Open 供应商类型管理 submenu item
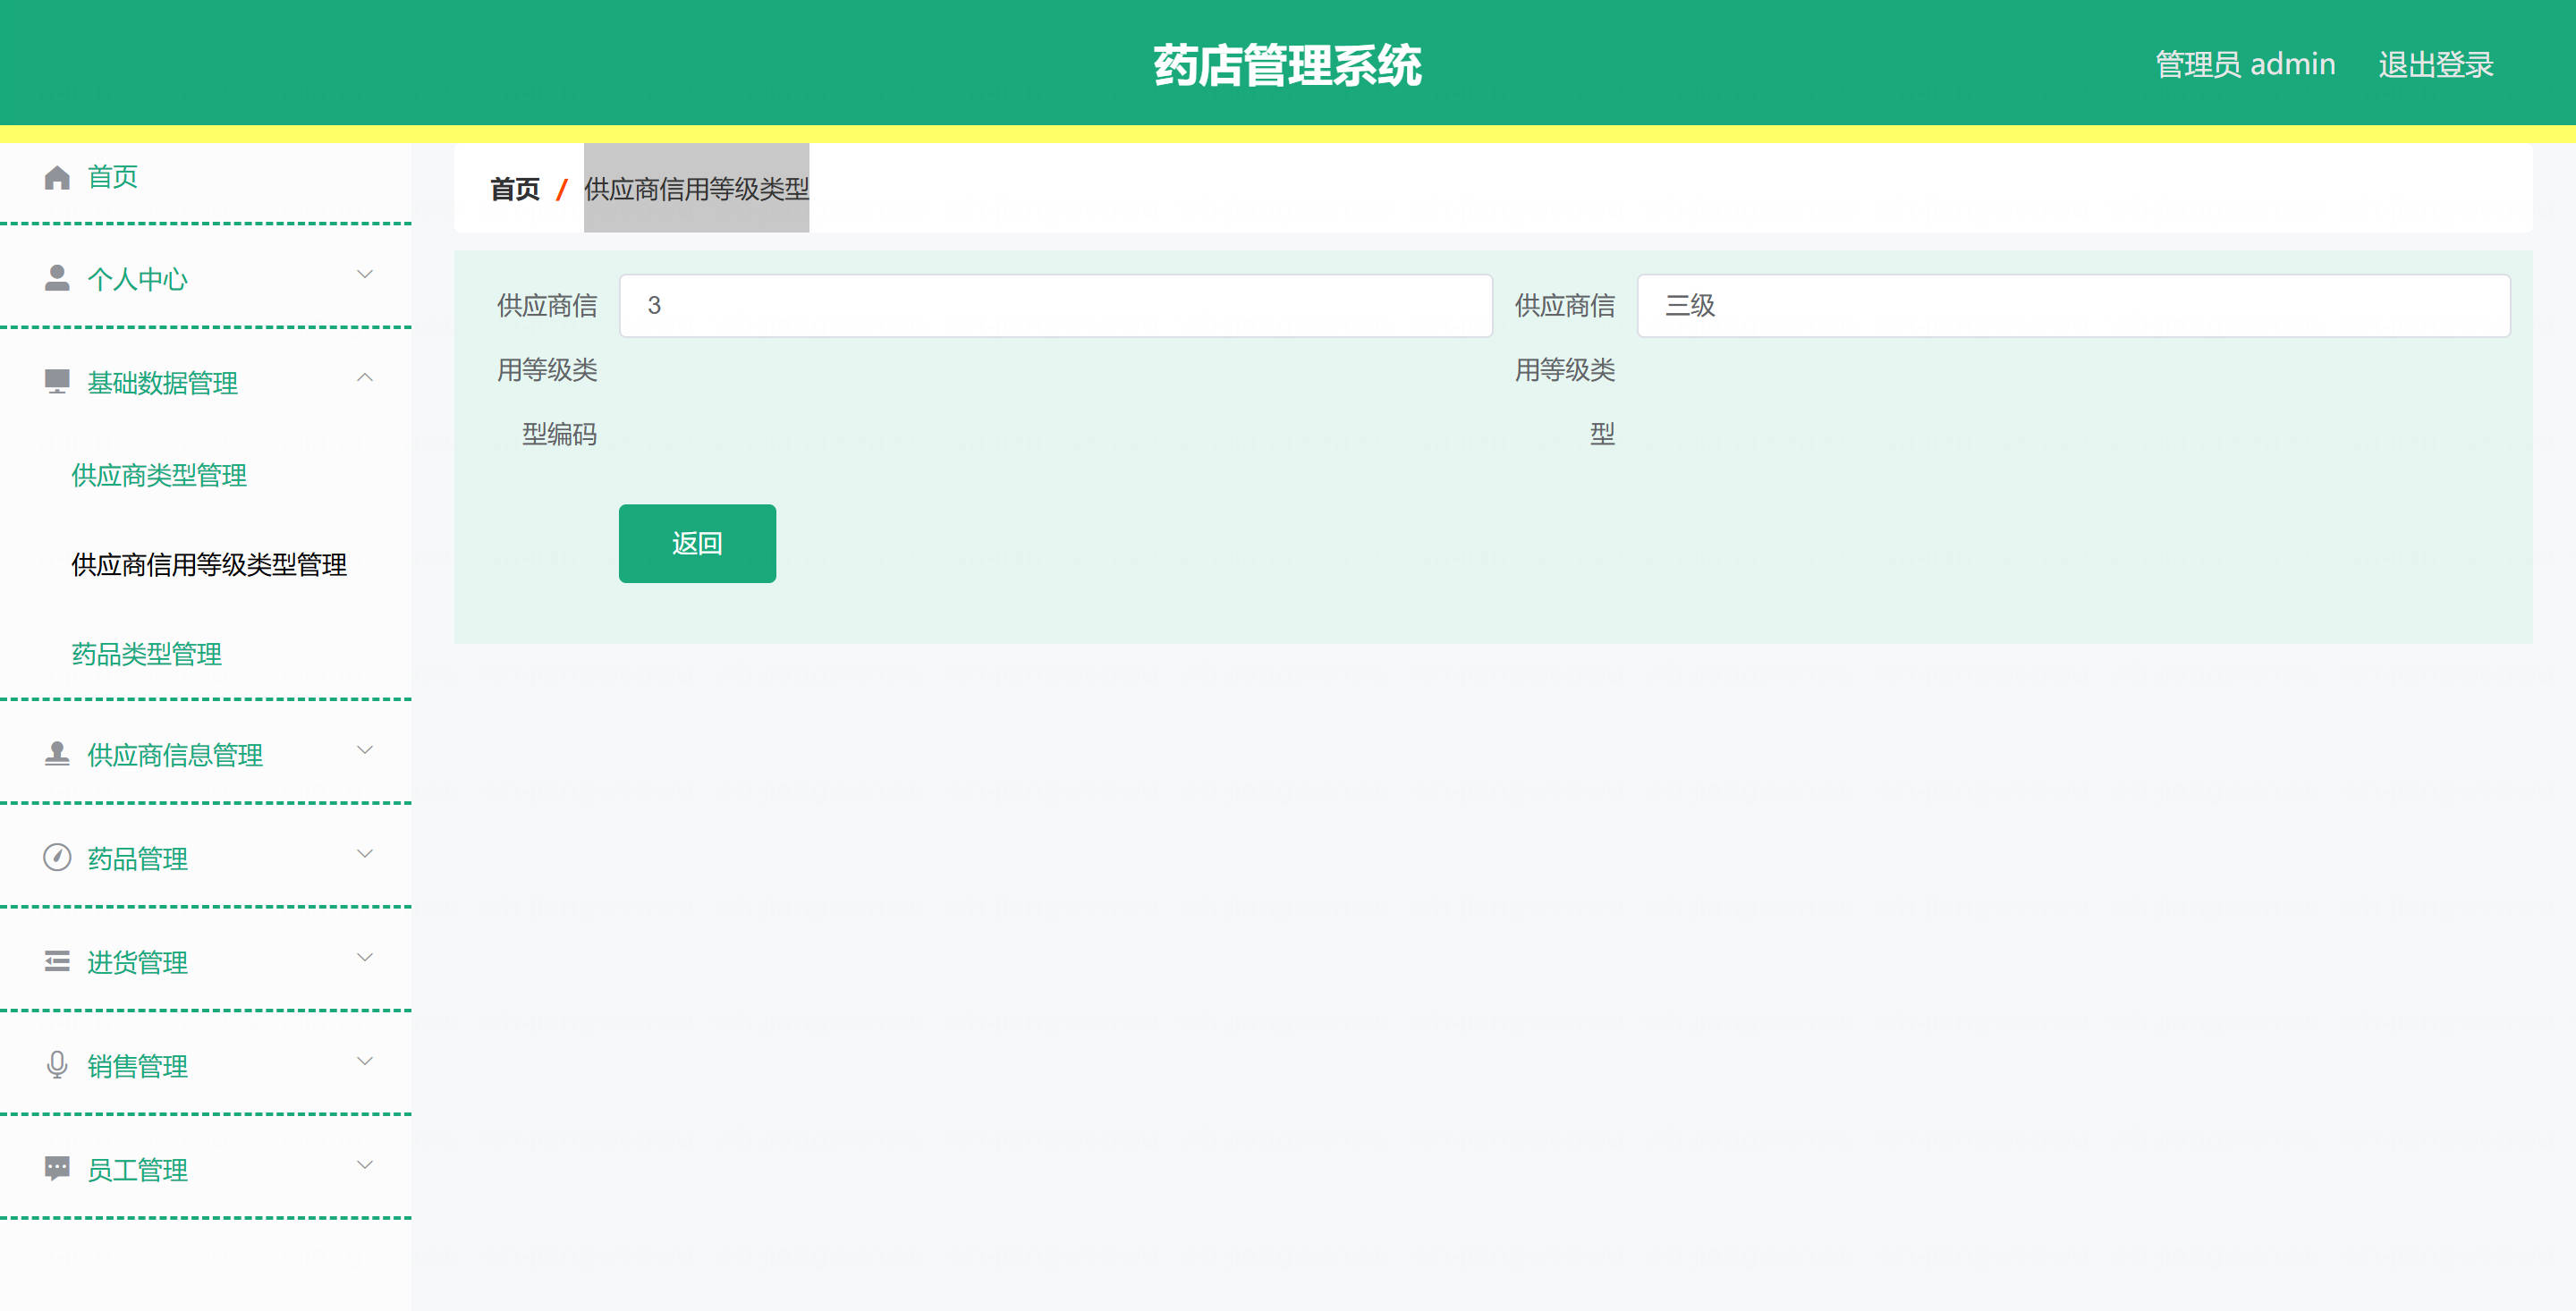This screenshot has width=2576, height=1311. click(159, 475)
